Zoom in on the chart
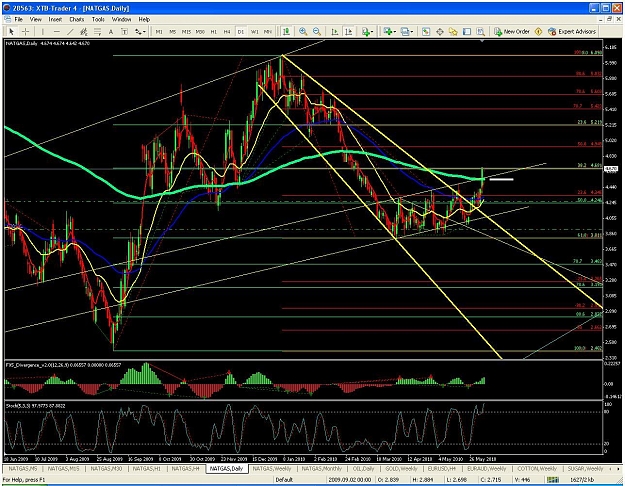This screenshot has width=625, height=486. click(303, 31)
